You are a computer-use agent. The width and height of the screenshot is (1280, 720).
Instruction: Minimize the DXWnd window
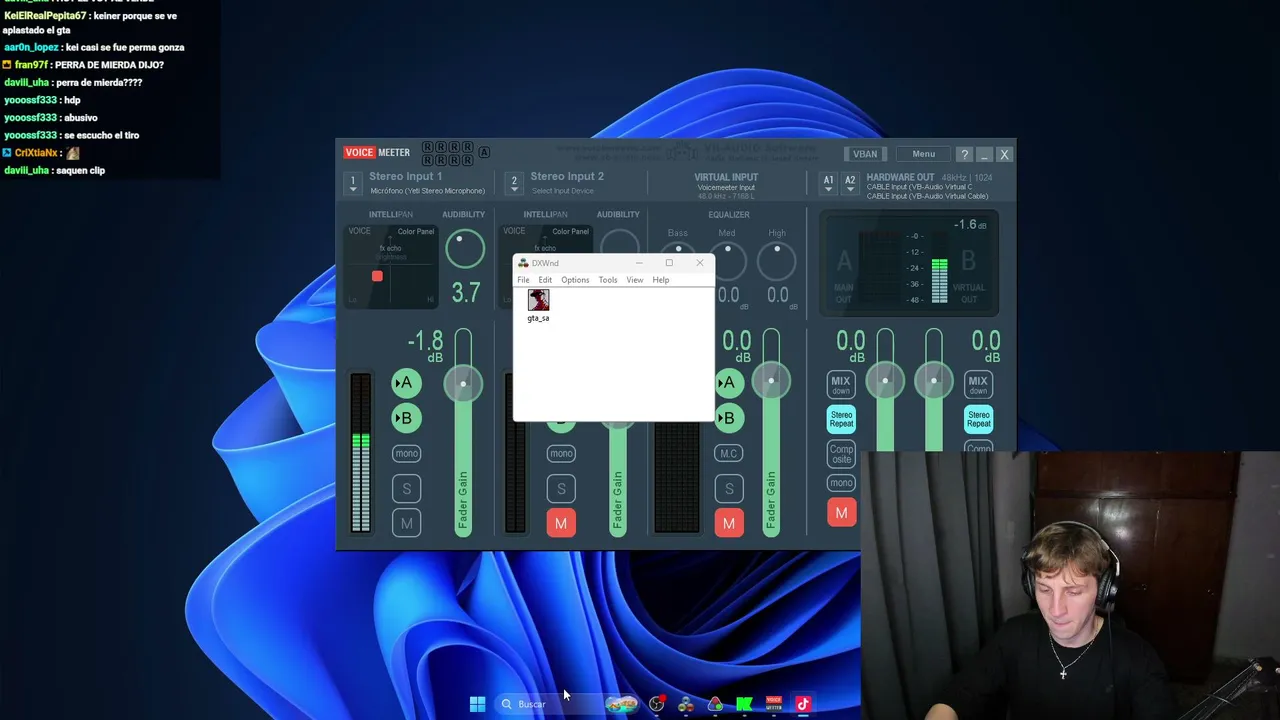639,263
